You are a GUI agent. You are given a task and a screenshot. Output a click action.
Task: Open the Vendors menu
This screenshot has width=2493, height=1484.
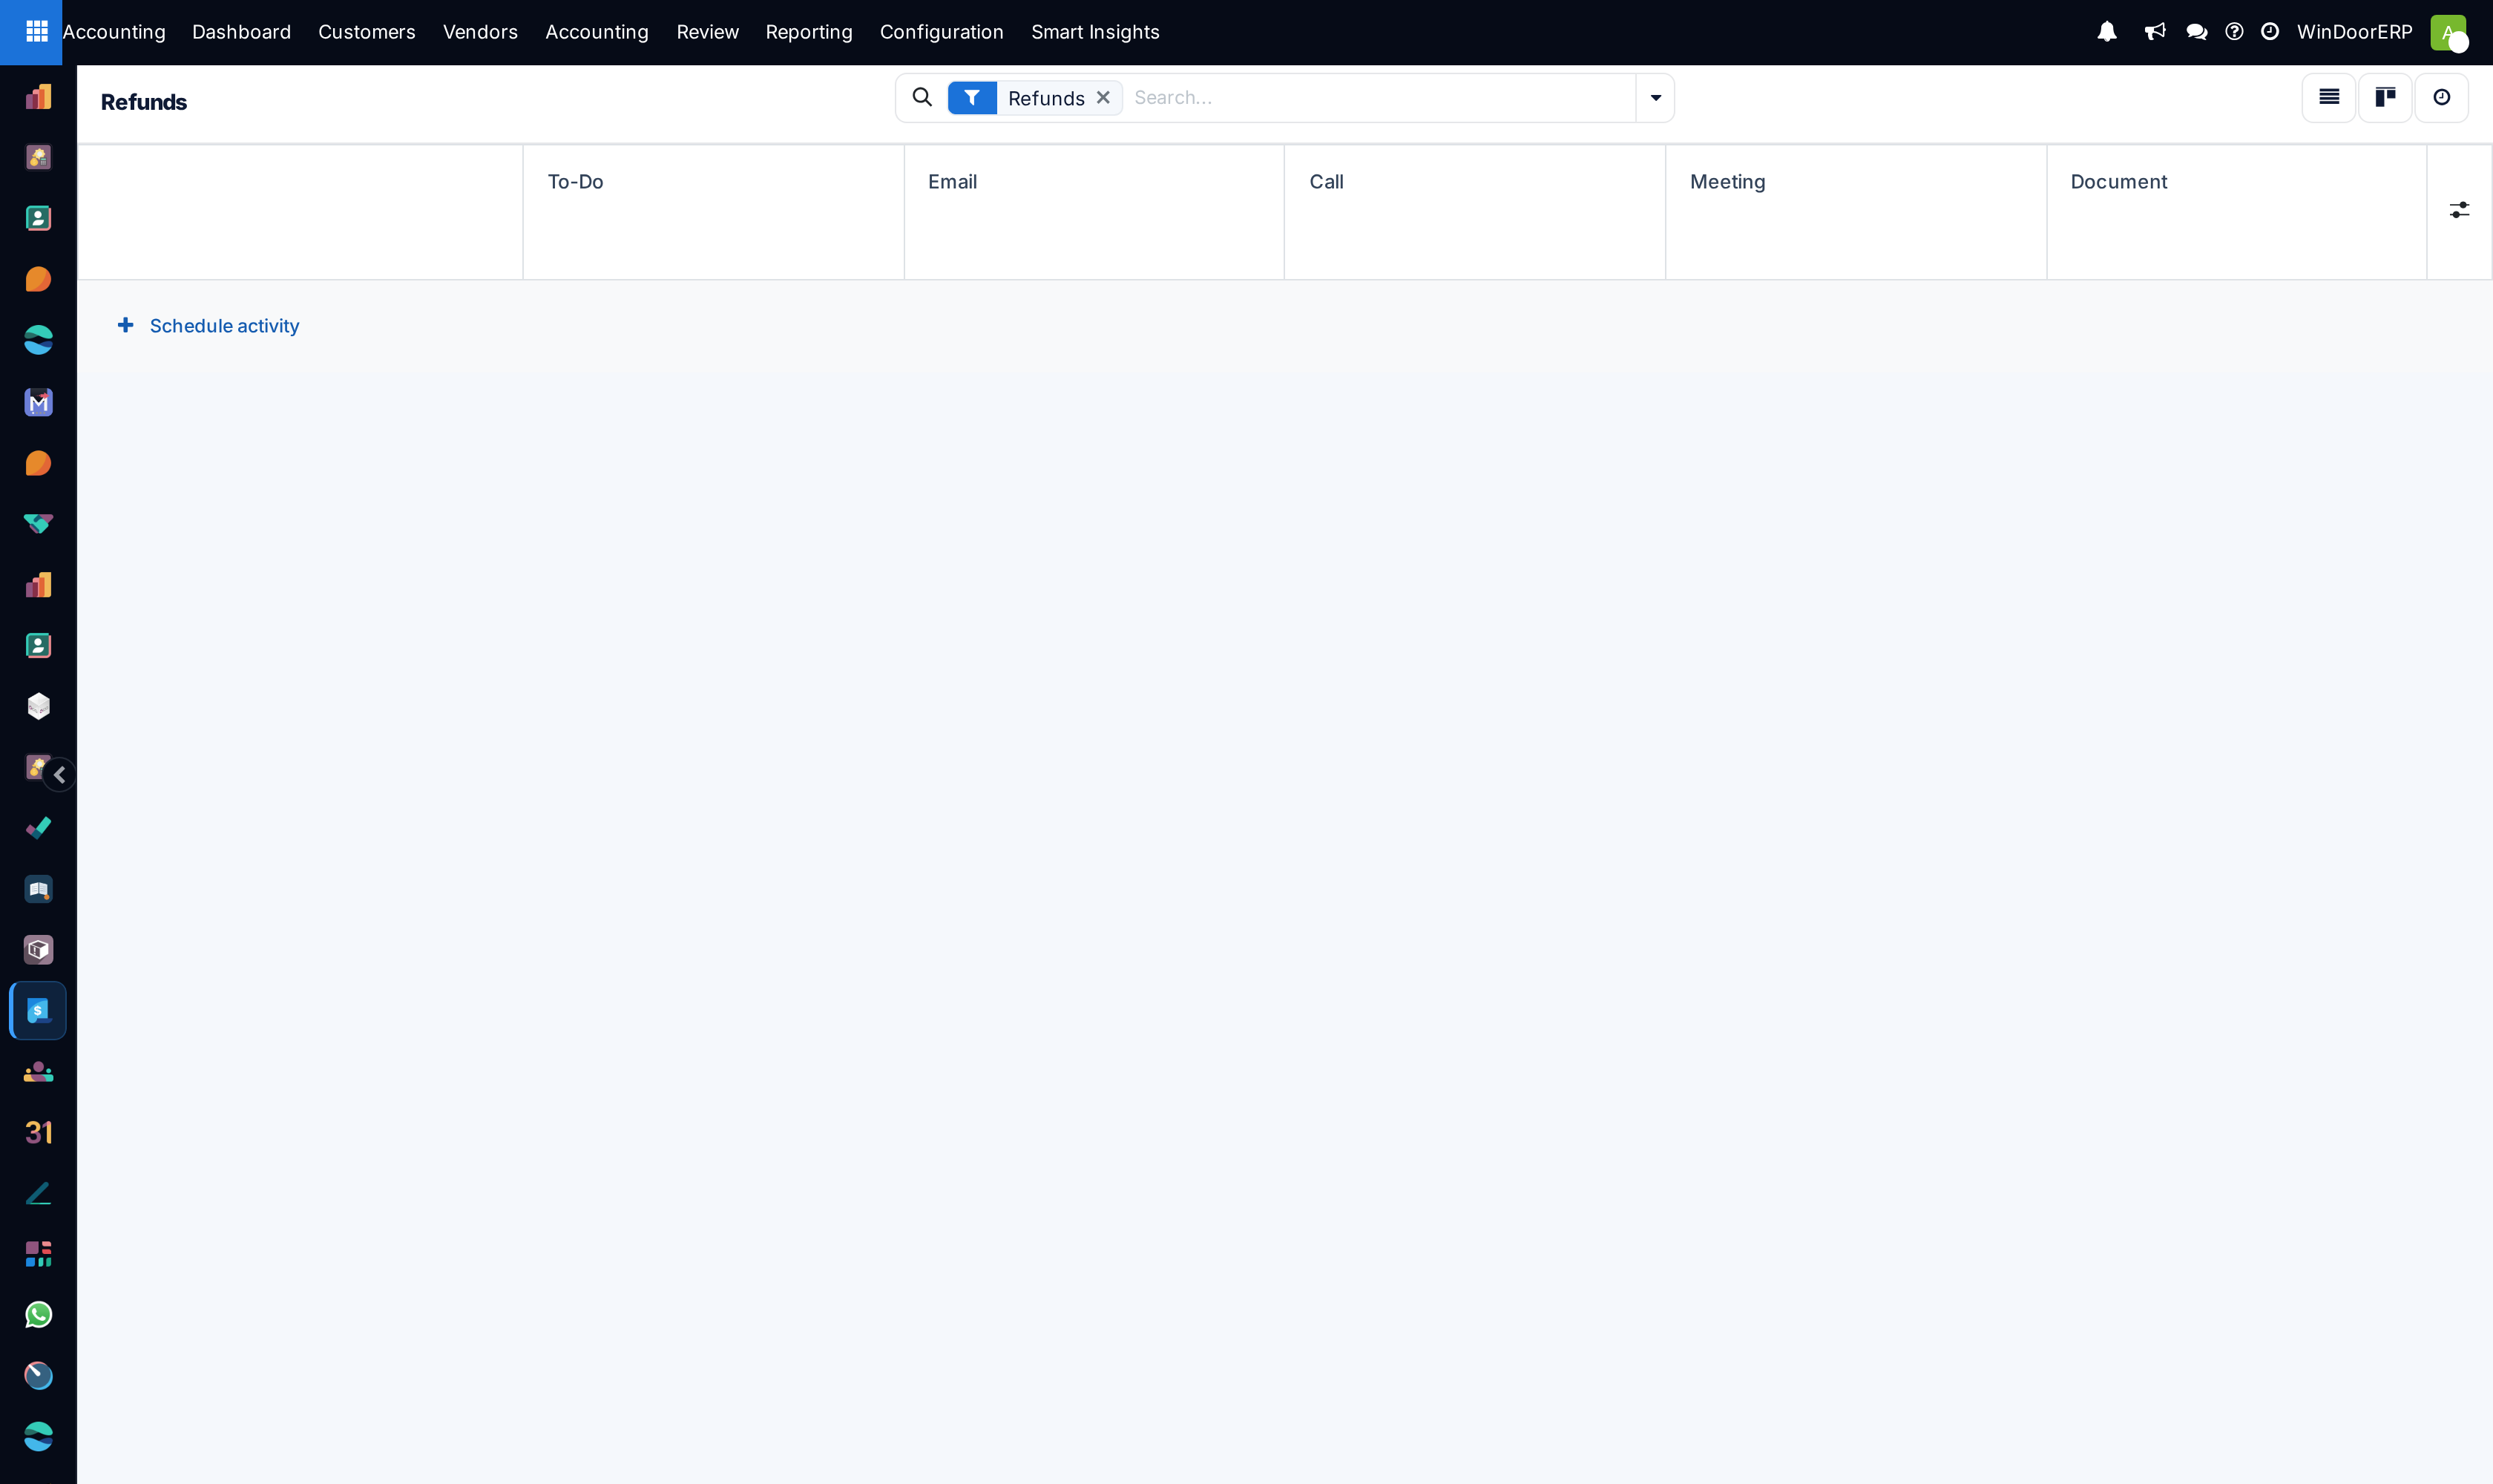[x=480, y=32]
